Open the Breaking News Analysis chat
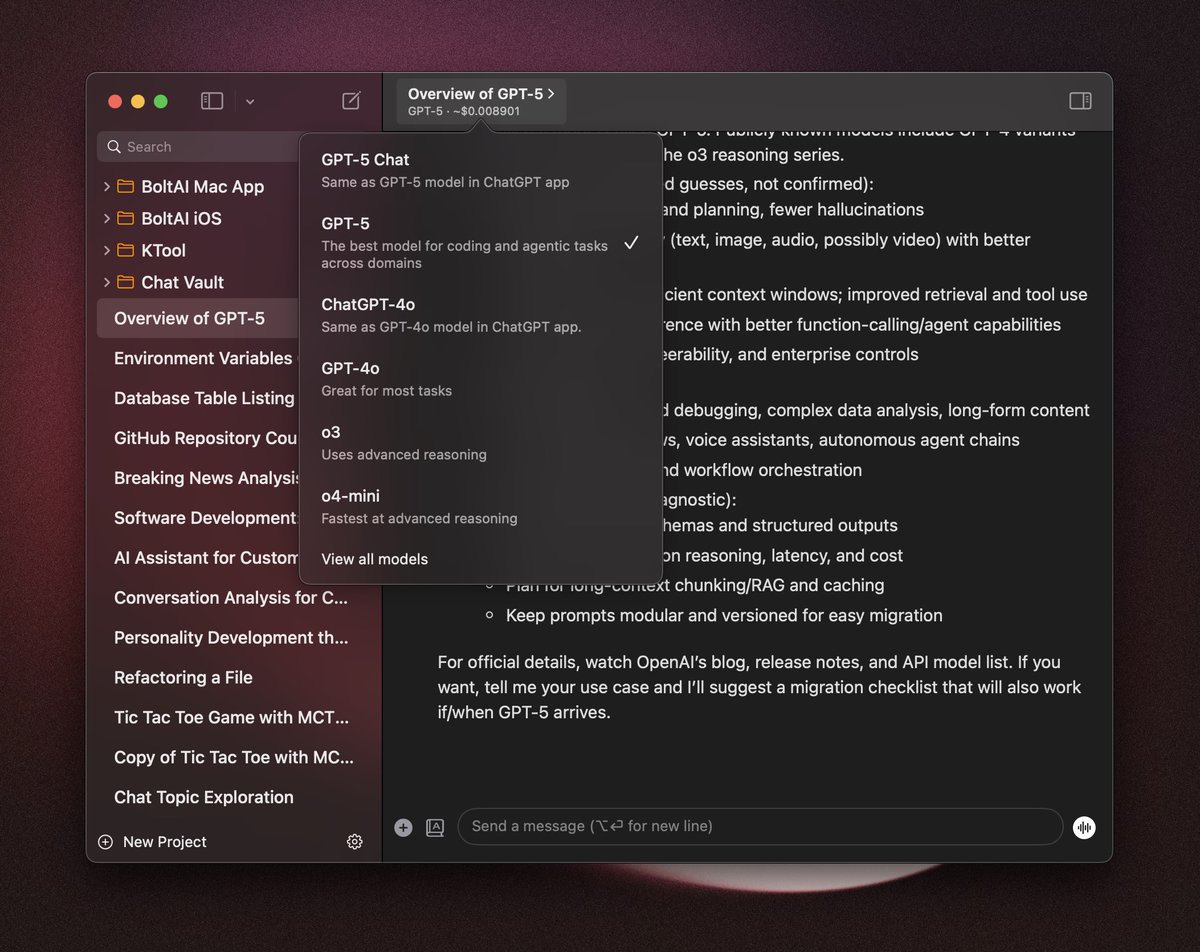 point(207,478)
